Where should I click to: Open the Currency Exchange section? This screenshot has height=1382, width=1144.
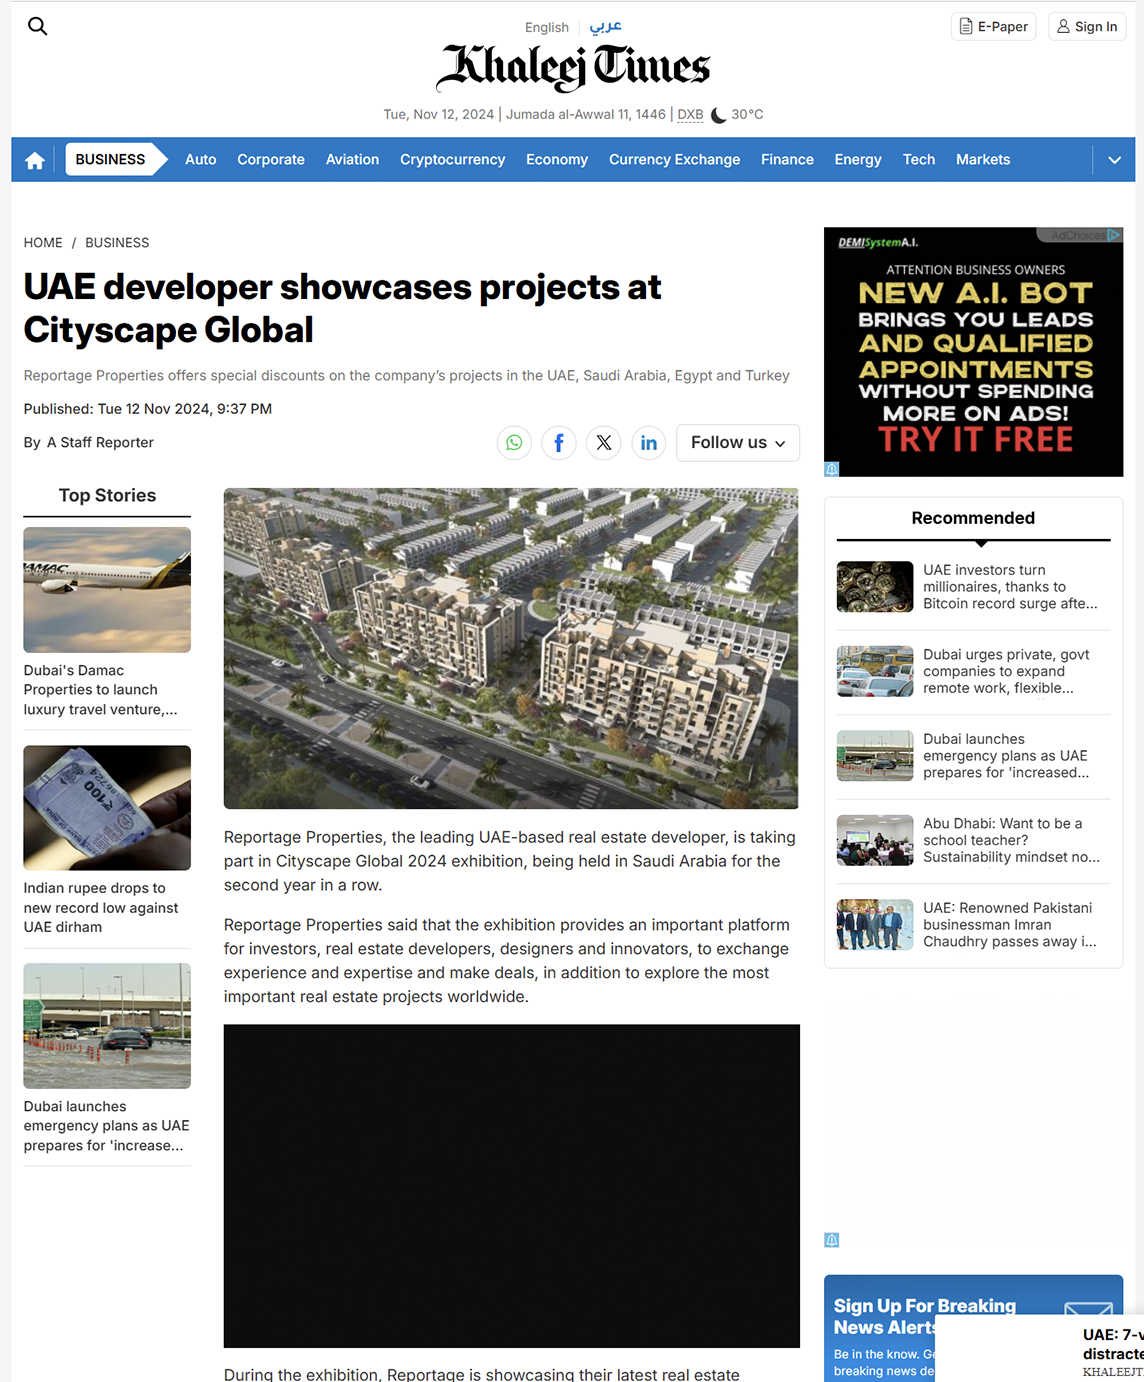(674, 160)
